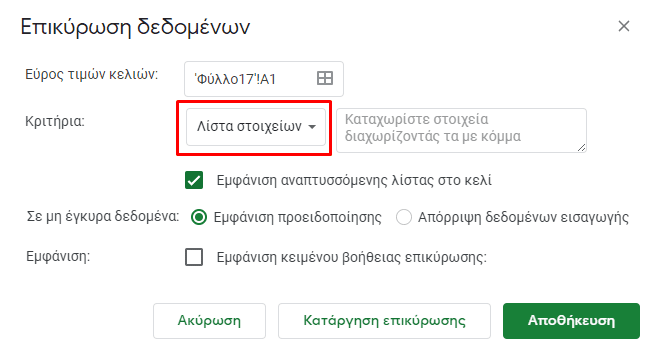This screenshot has height=360, width=660.
Task: Untick the green Εμφάνιση αναπτυσσόμενης λίστας checkbox
Action: pos(194,180)
